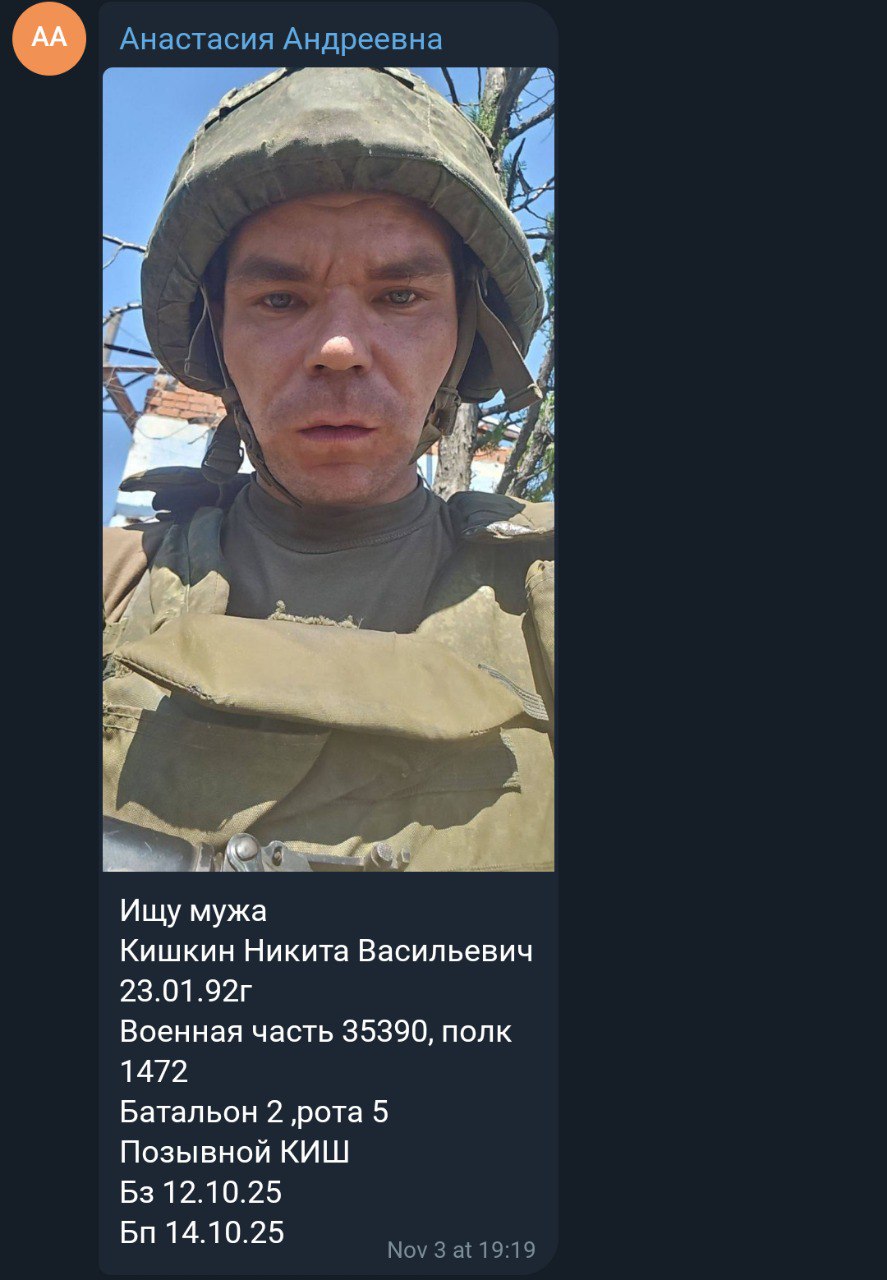Open sender name Анастасия Андреевна
887x1280 pixels.
pyautogui.click(x=281, y=39)
